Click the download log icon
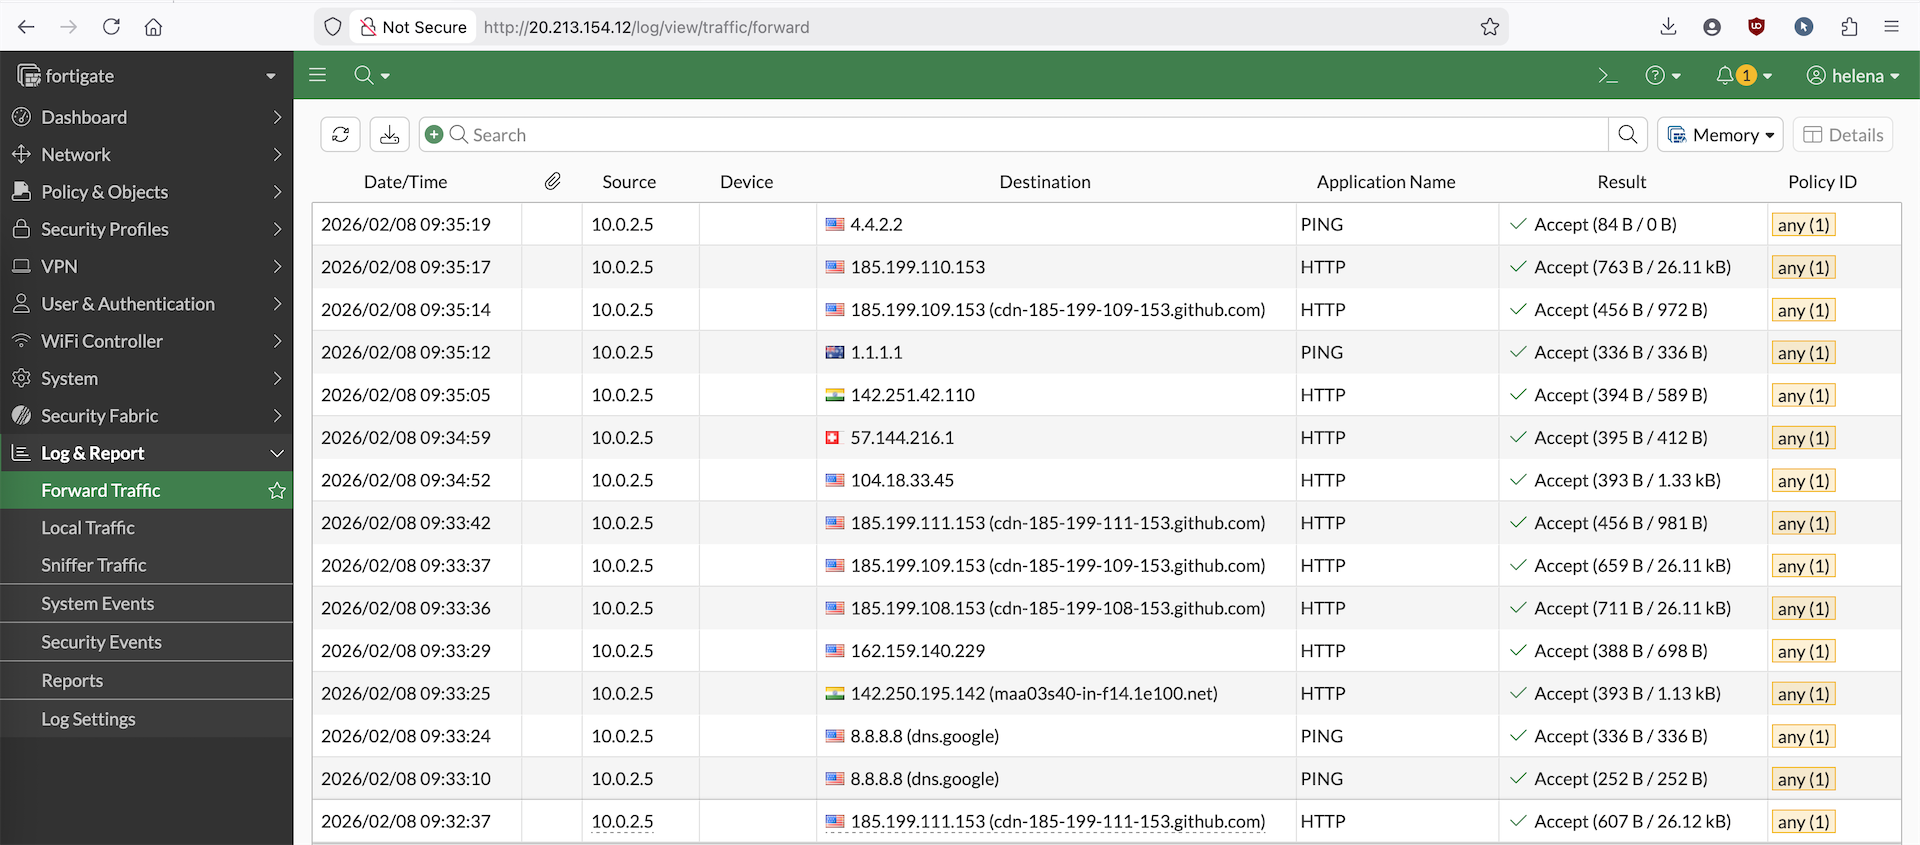This screenshot has height=845, width=1920. pos(390,135)
